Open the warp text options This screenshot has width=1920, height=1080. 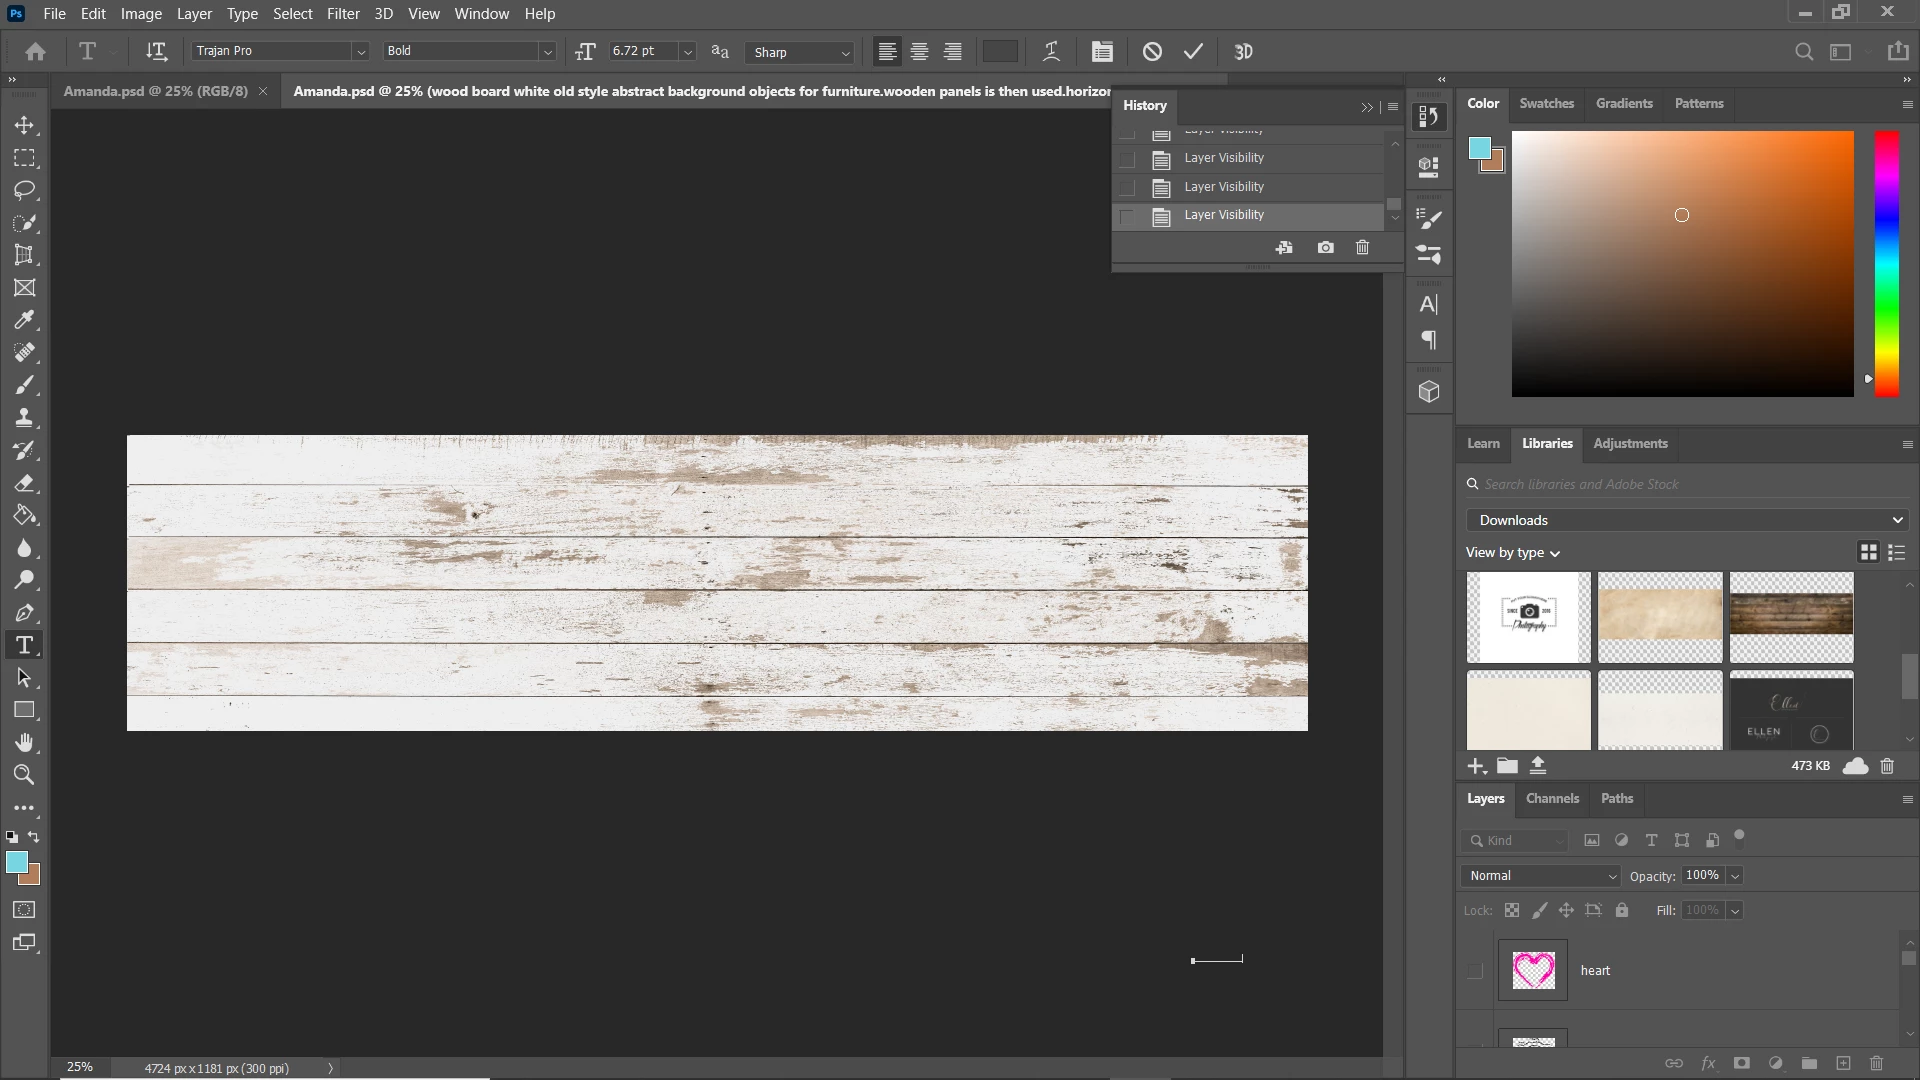pos(1051,52)
